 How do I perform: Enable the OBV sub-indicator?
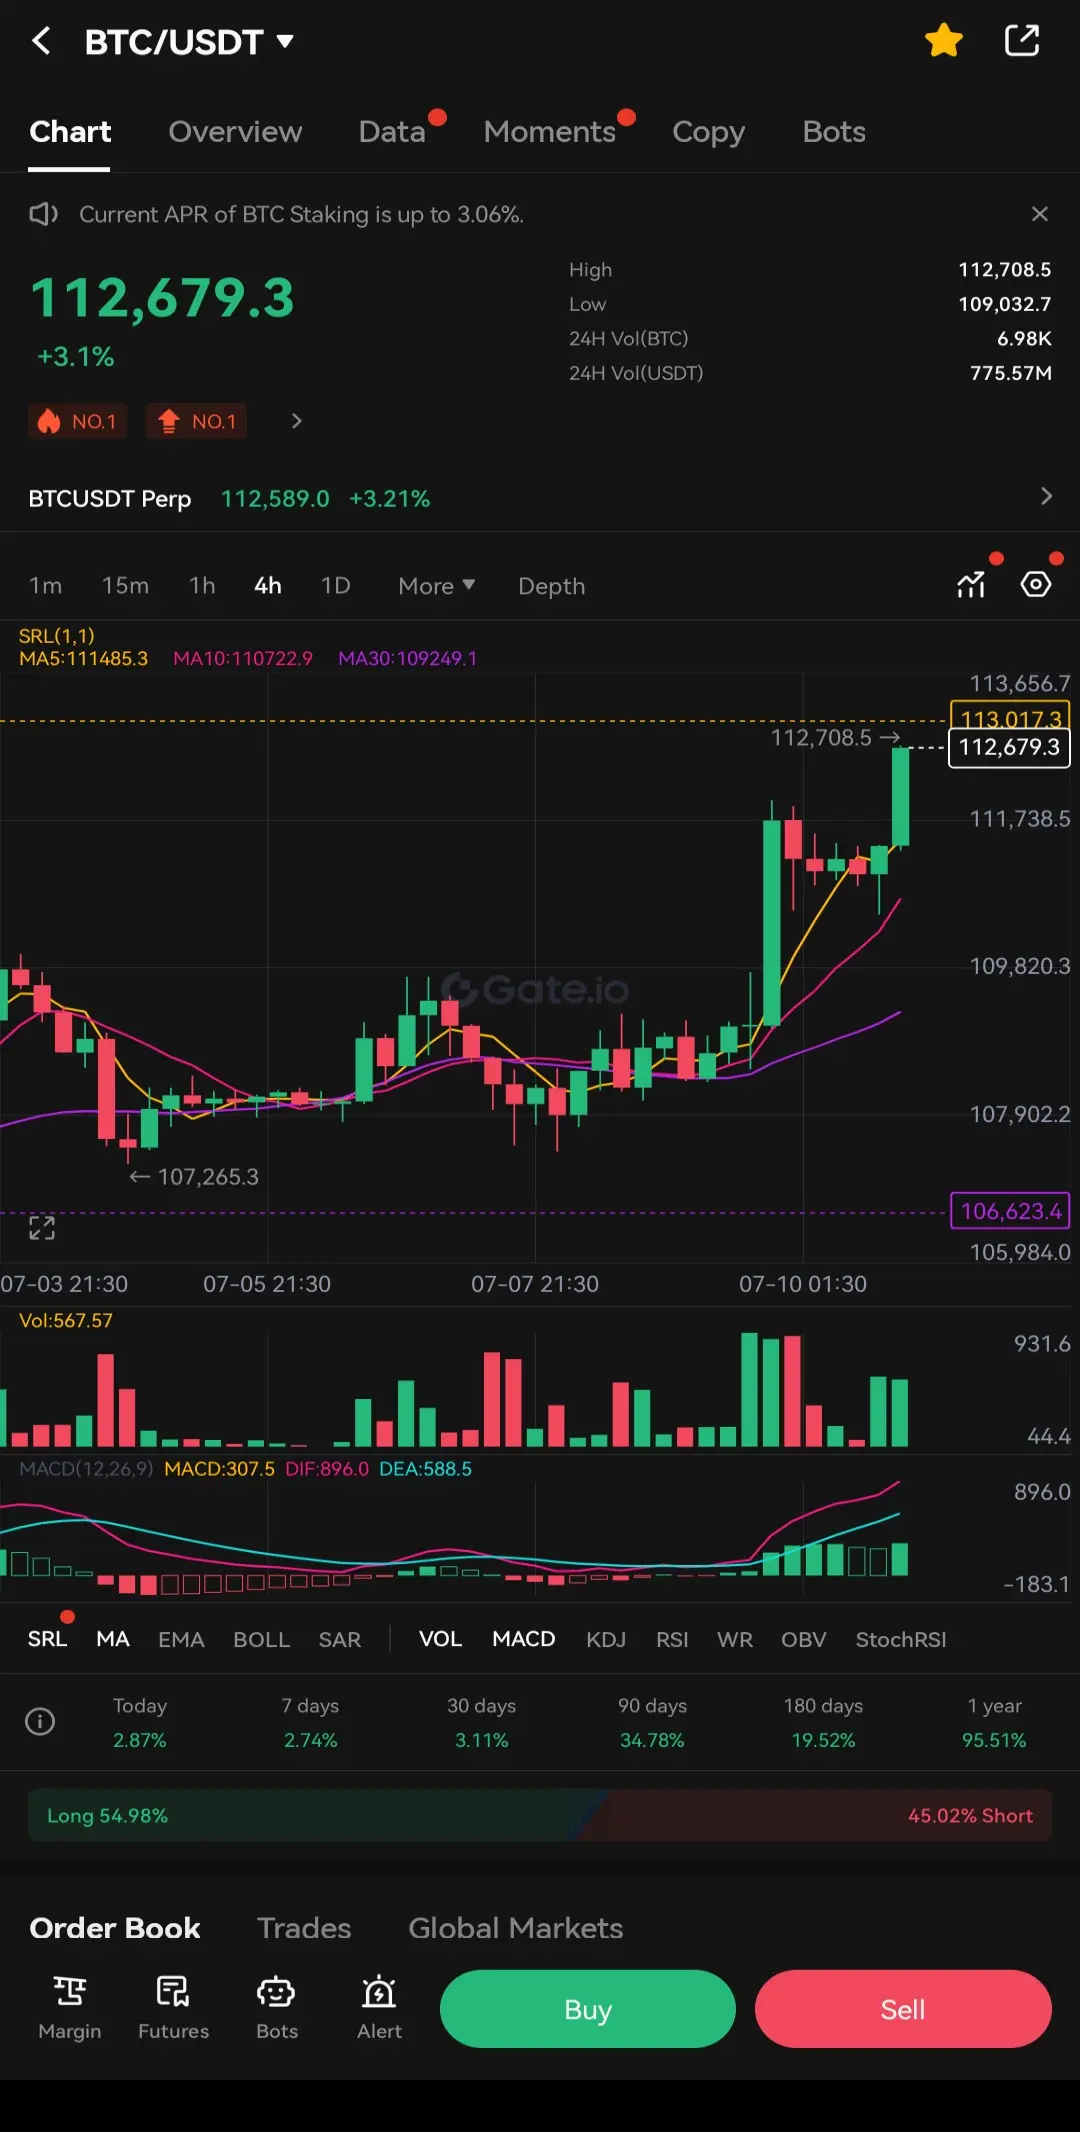804,1640
